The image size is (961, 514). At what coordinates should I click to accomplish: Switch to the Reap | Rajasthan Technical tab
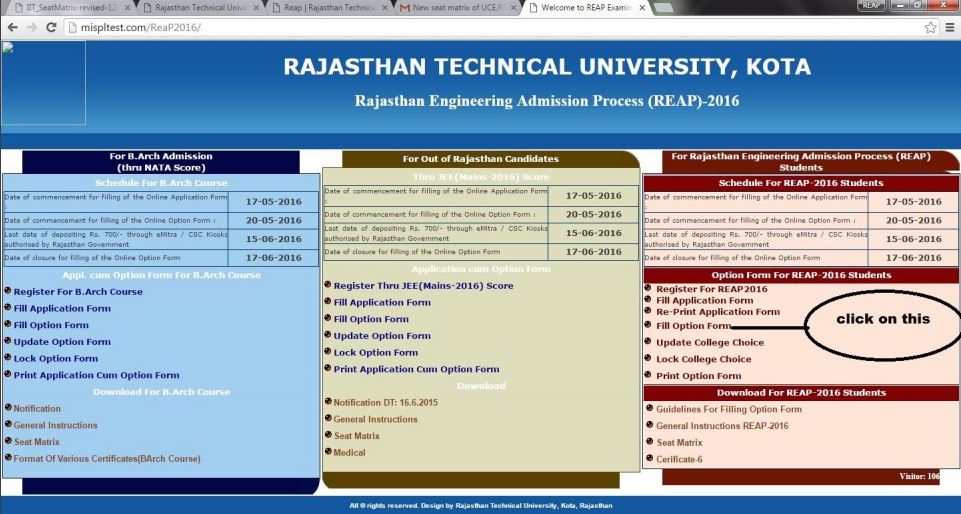[328, 8]
